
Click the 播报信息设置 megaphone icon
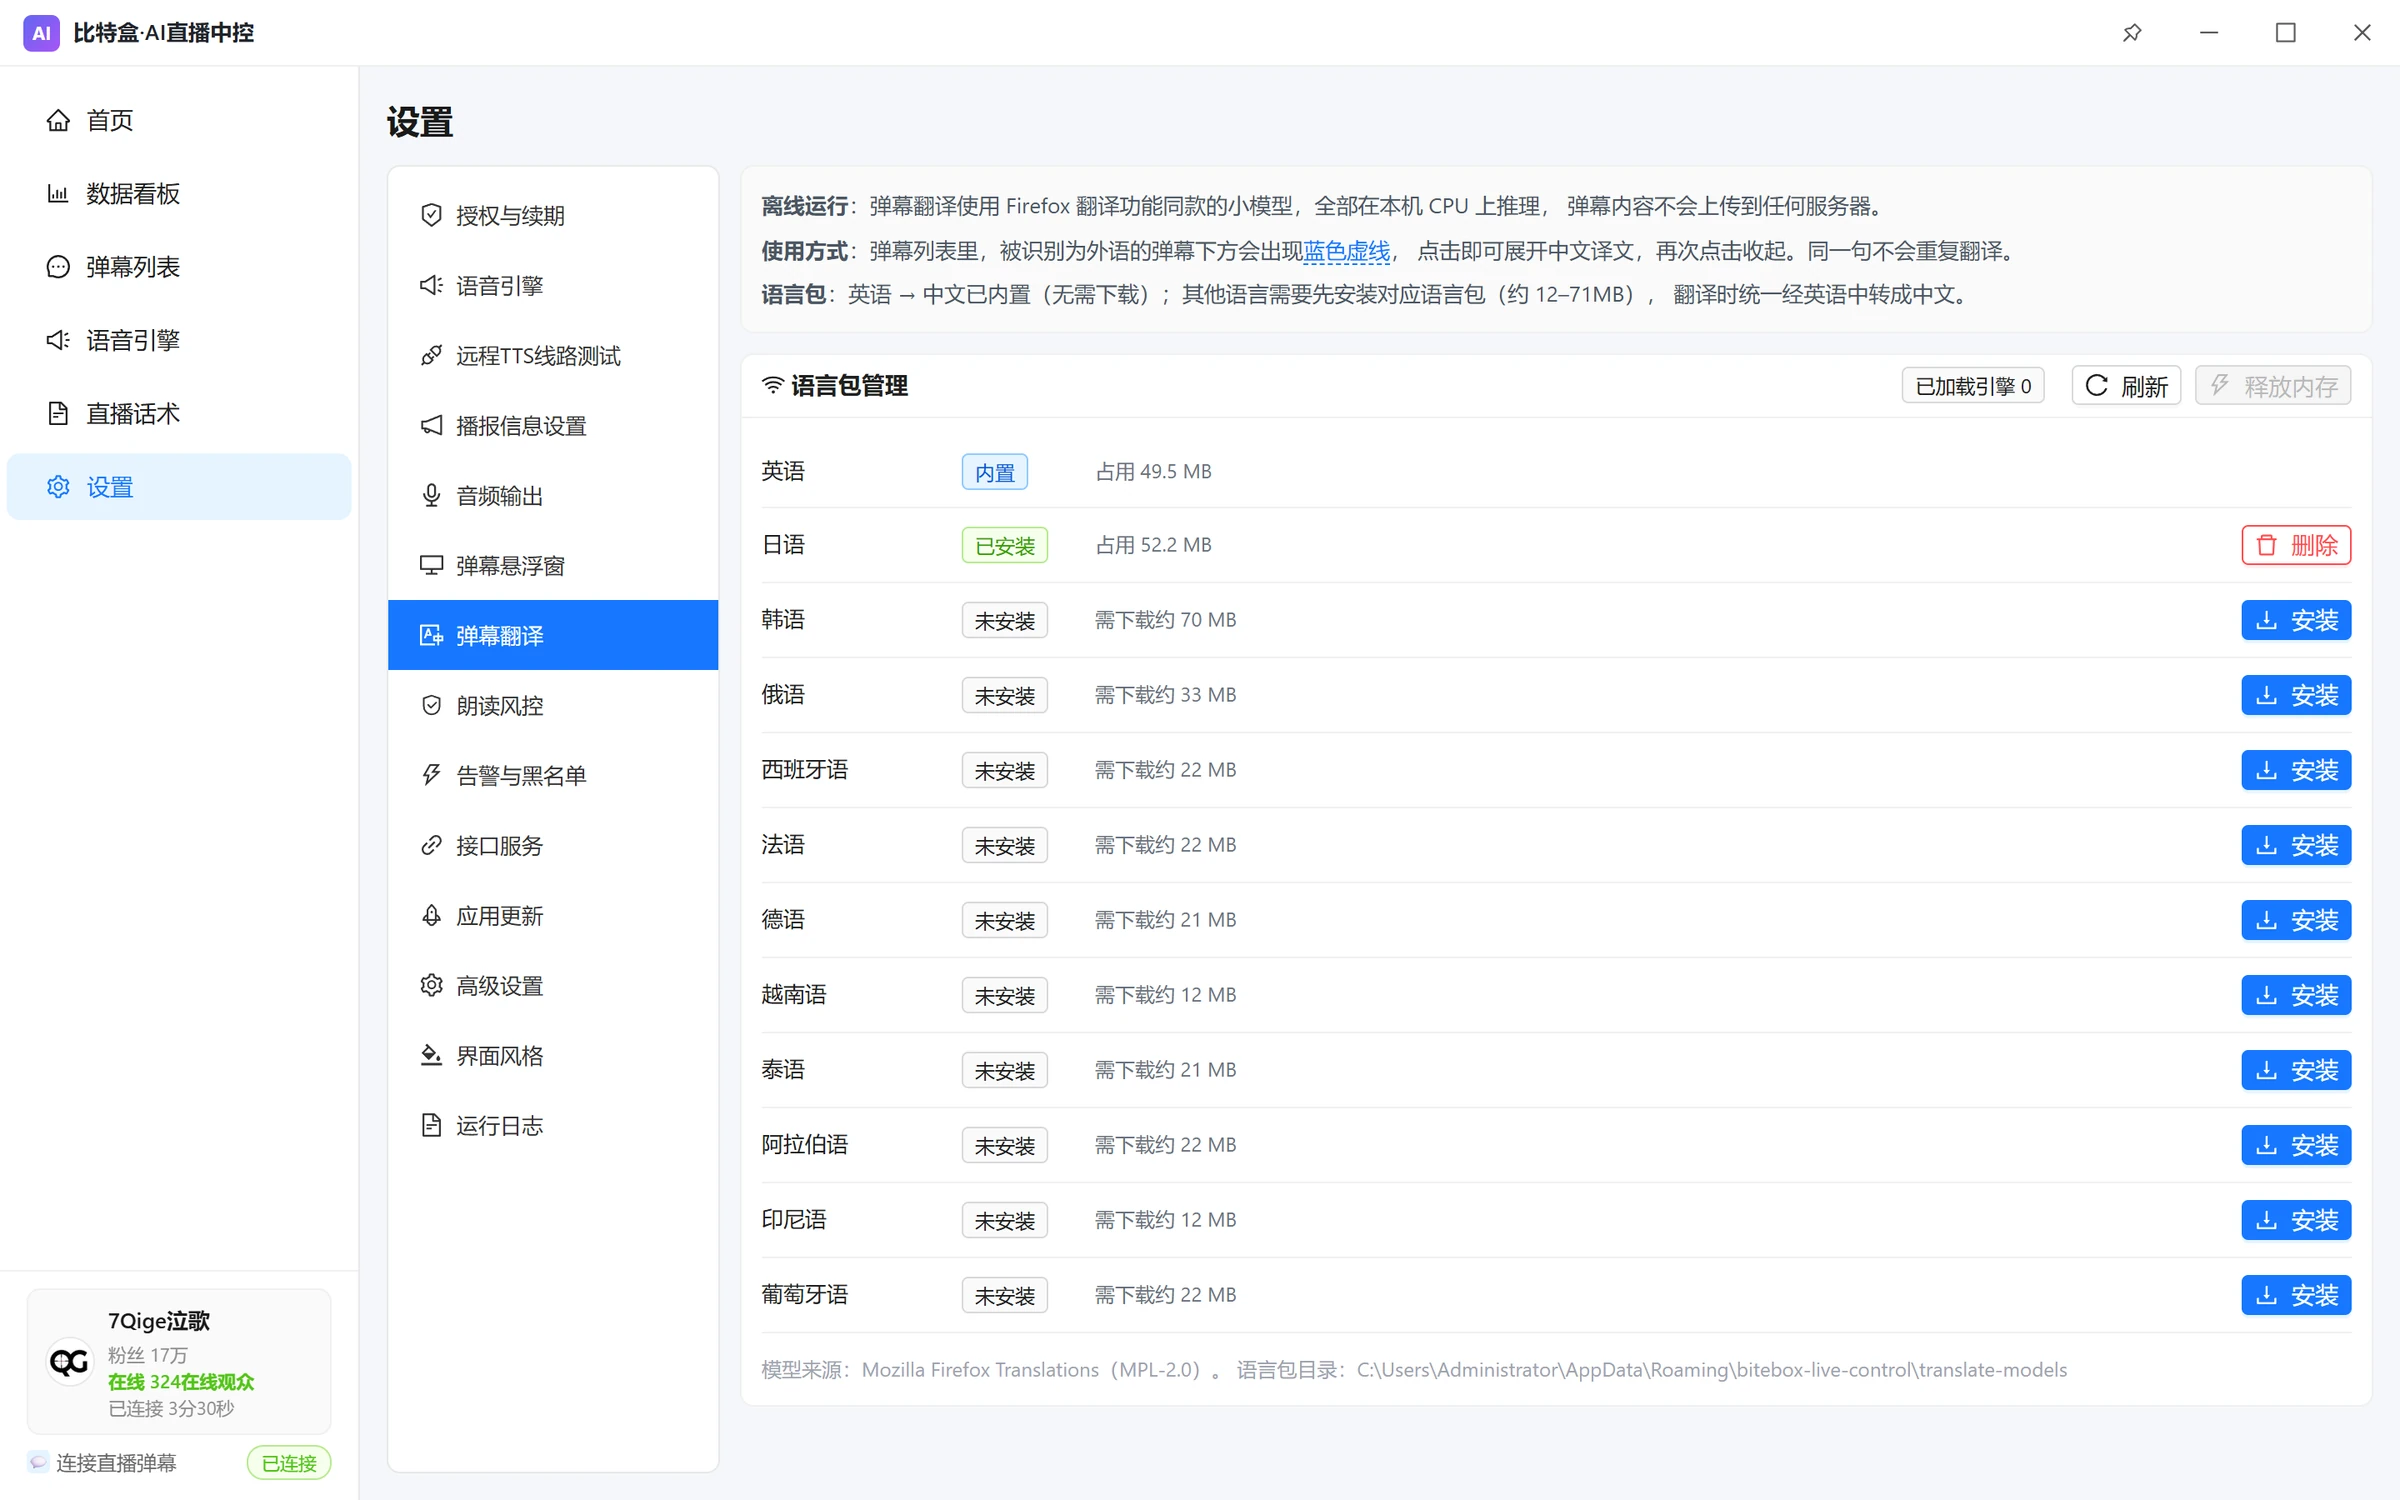pos(431,426)
